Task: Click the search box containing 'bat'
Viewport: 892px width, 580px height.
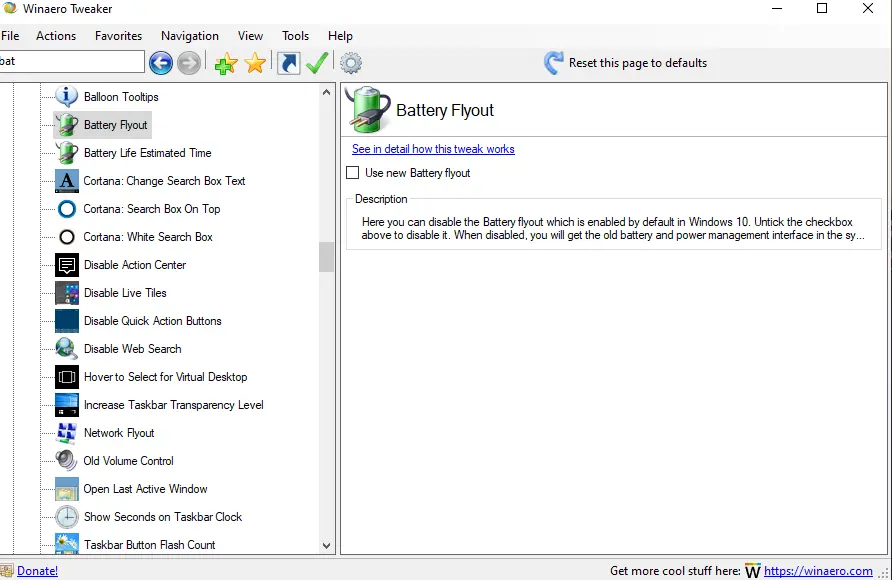Action: [72, 61]
